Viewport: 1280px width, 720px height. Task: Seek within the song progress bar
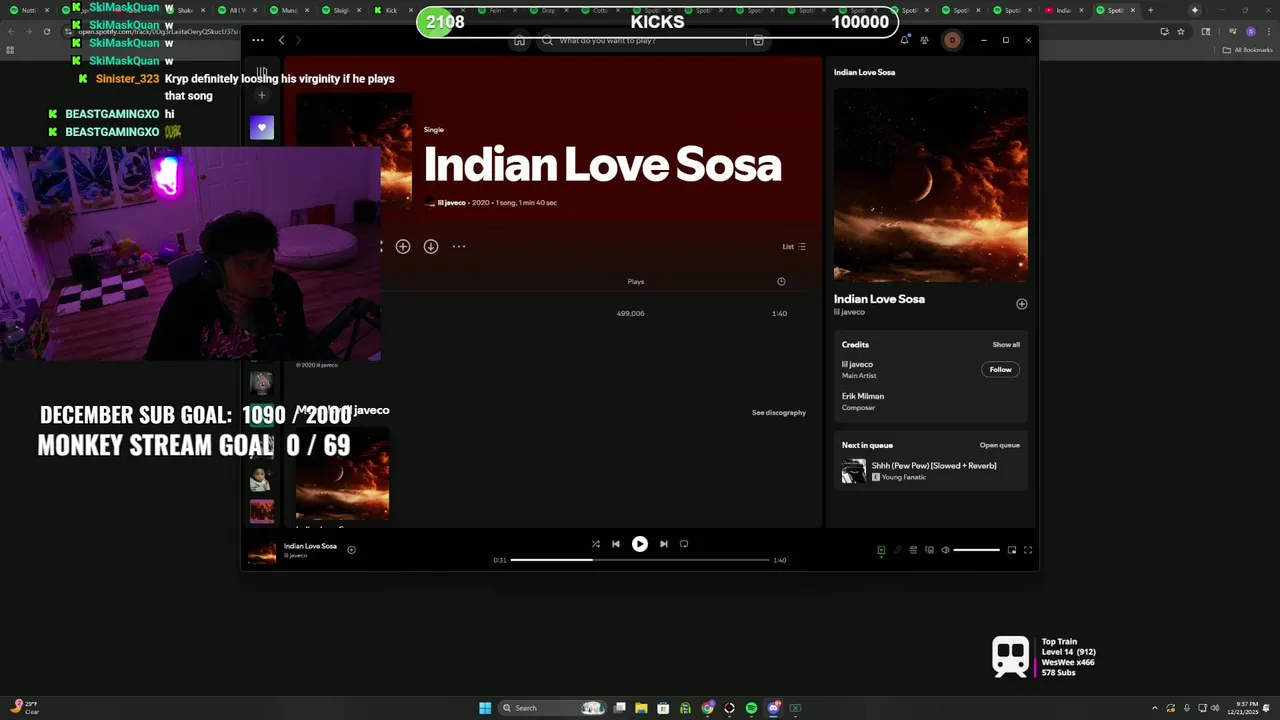640,560
